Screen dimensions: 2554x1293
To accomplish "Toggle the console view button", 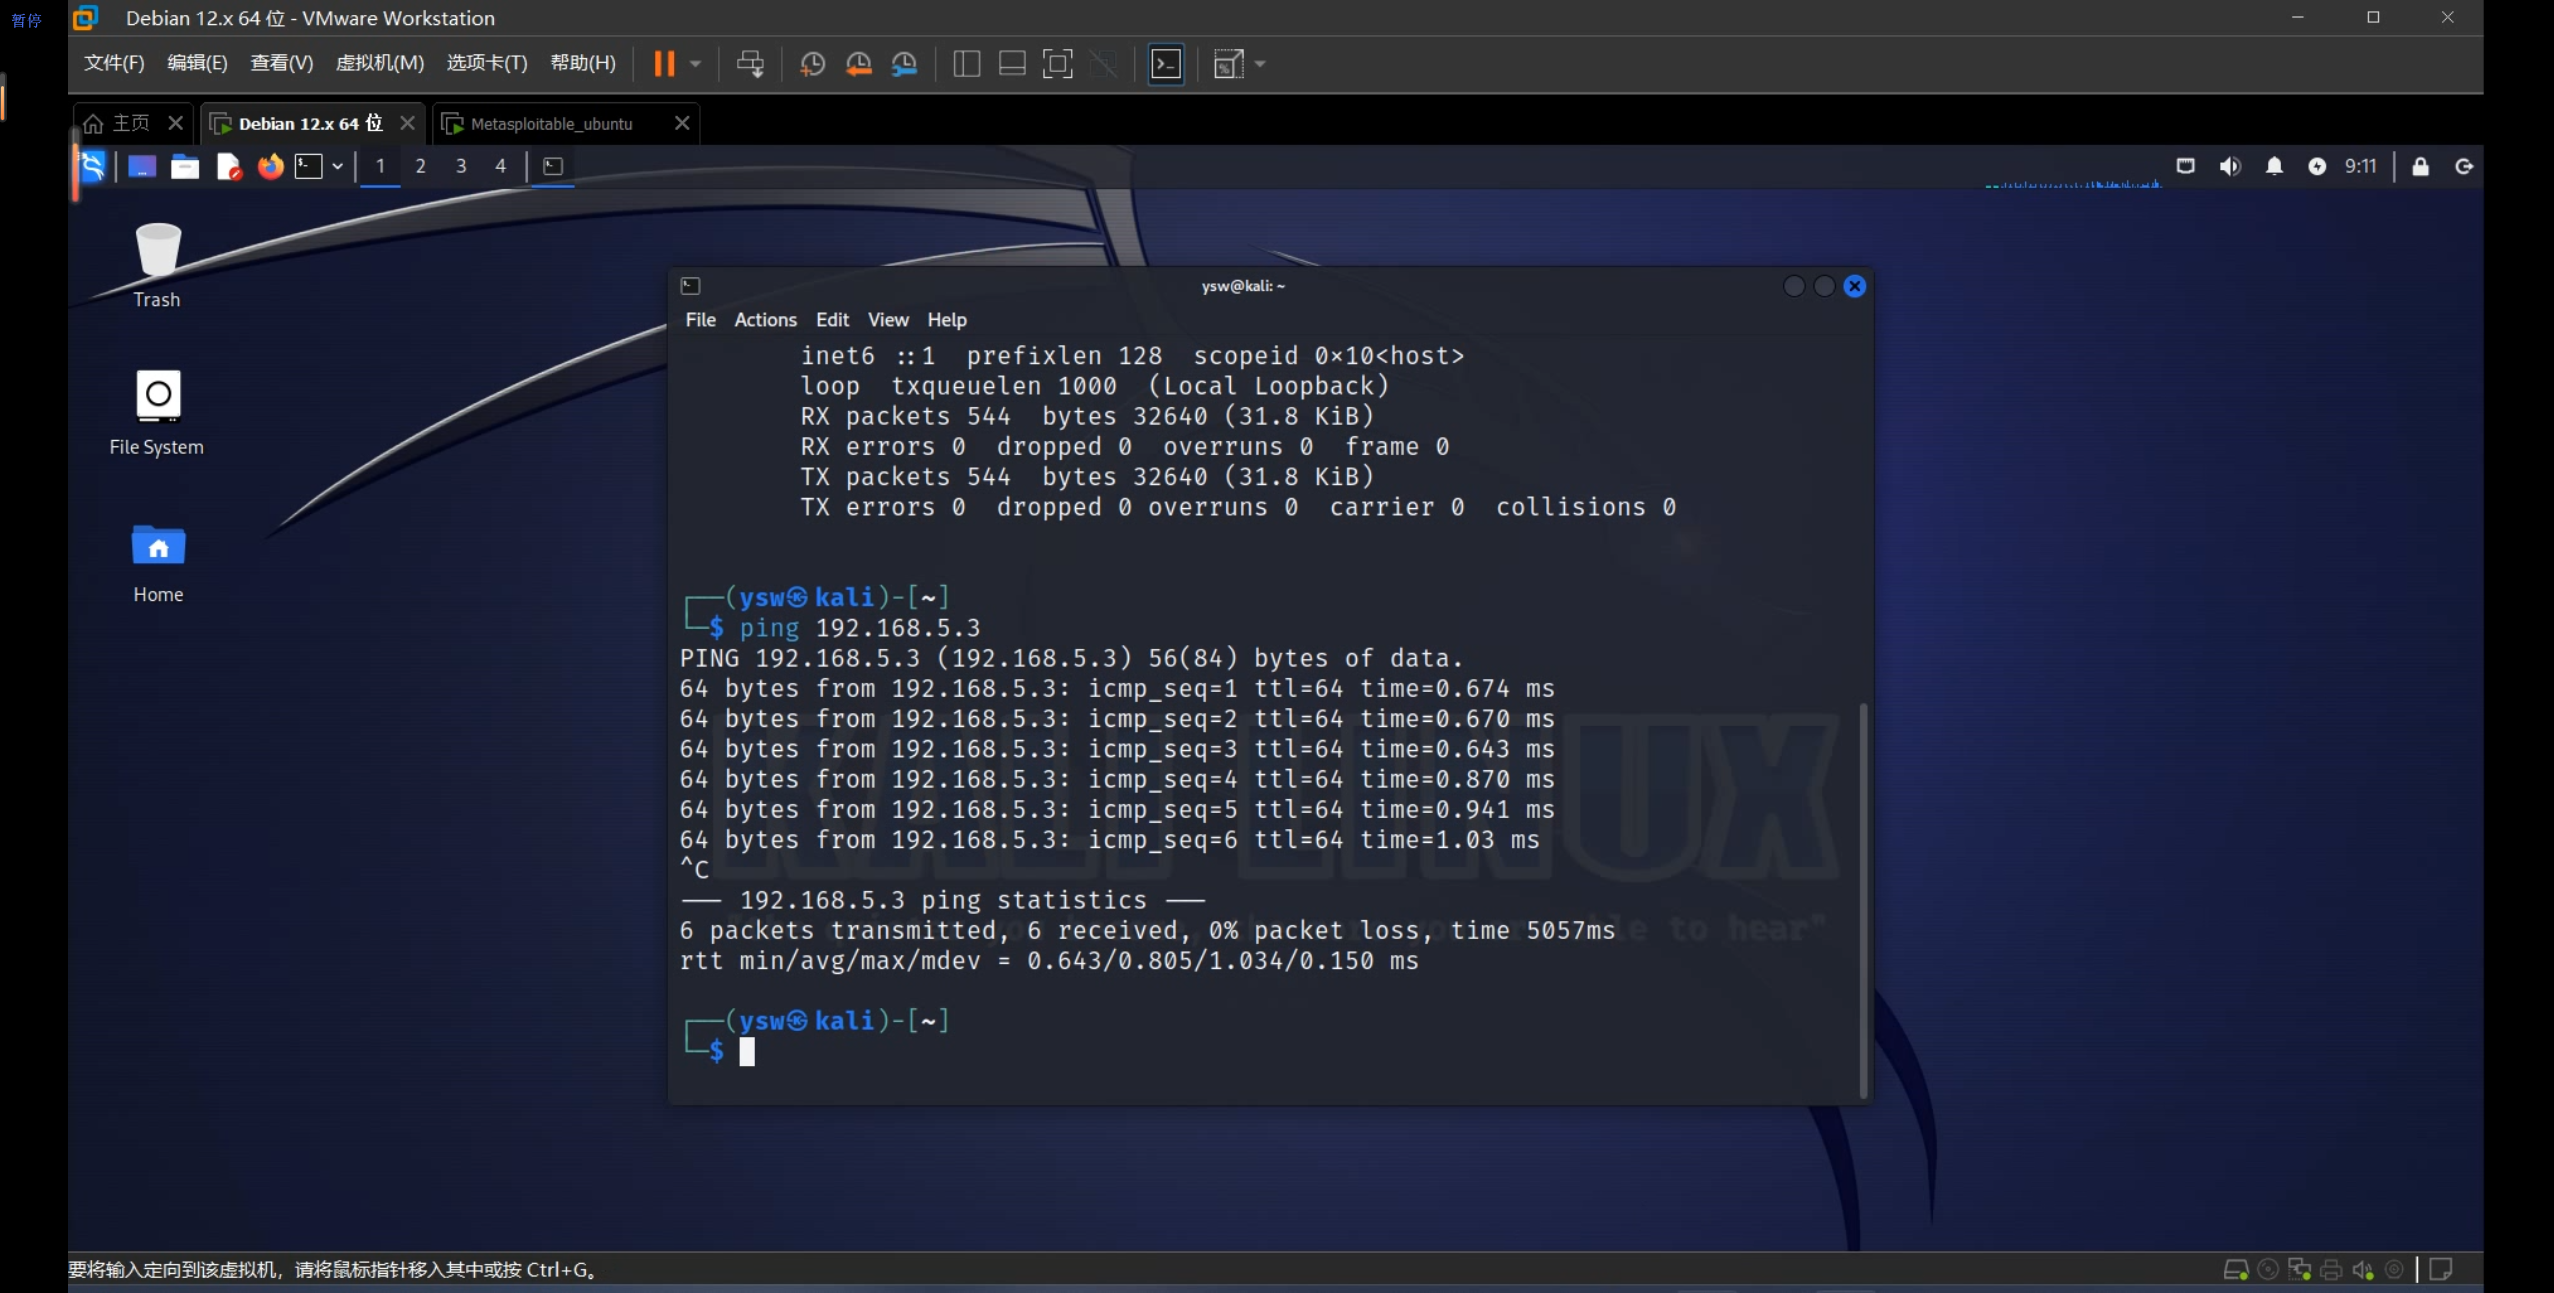I will tap(1166, 64).
